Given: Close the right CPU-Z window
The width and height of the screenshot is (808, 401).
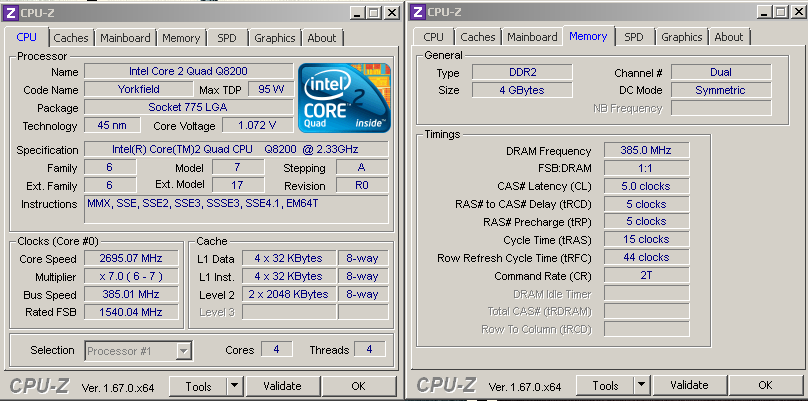Looking at the screenshot, I should tap(798, 12).
